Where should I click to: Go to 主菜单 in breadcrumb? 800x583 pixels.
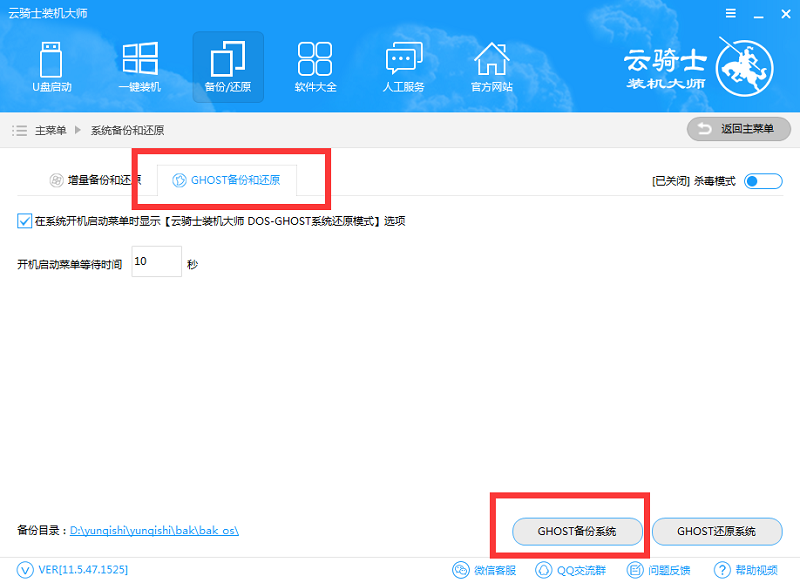(51, 131)
